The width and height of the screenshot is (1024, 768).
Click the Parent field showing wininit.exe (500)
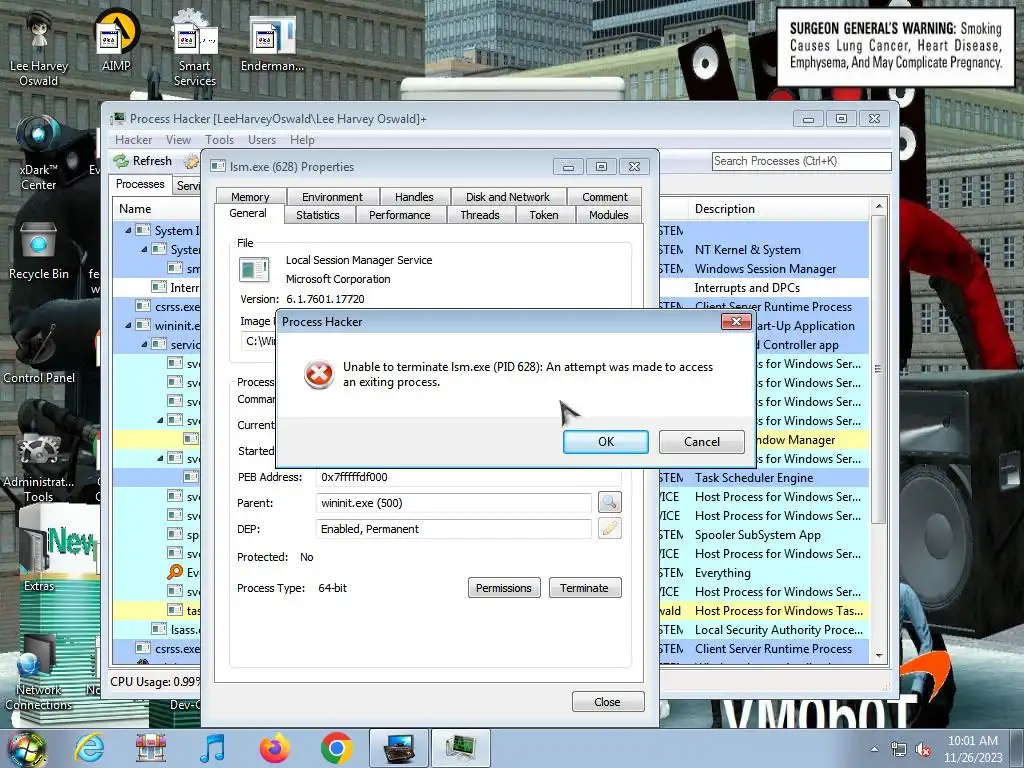click(x=454, y=503)
